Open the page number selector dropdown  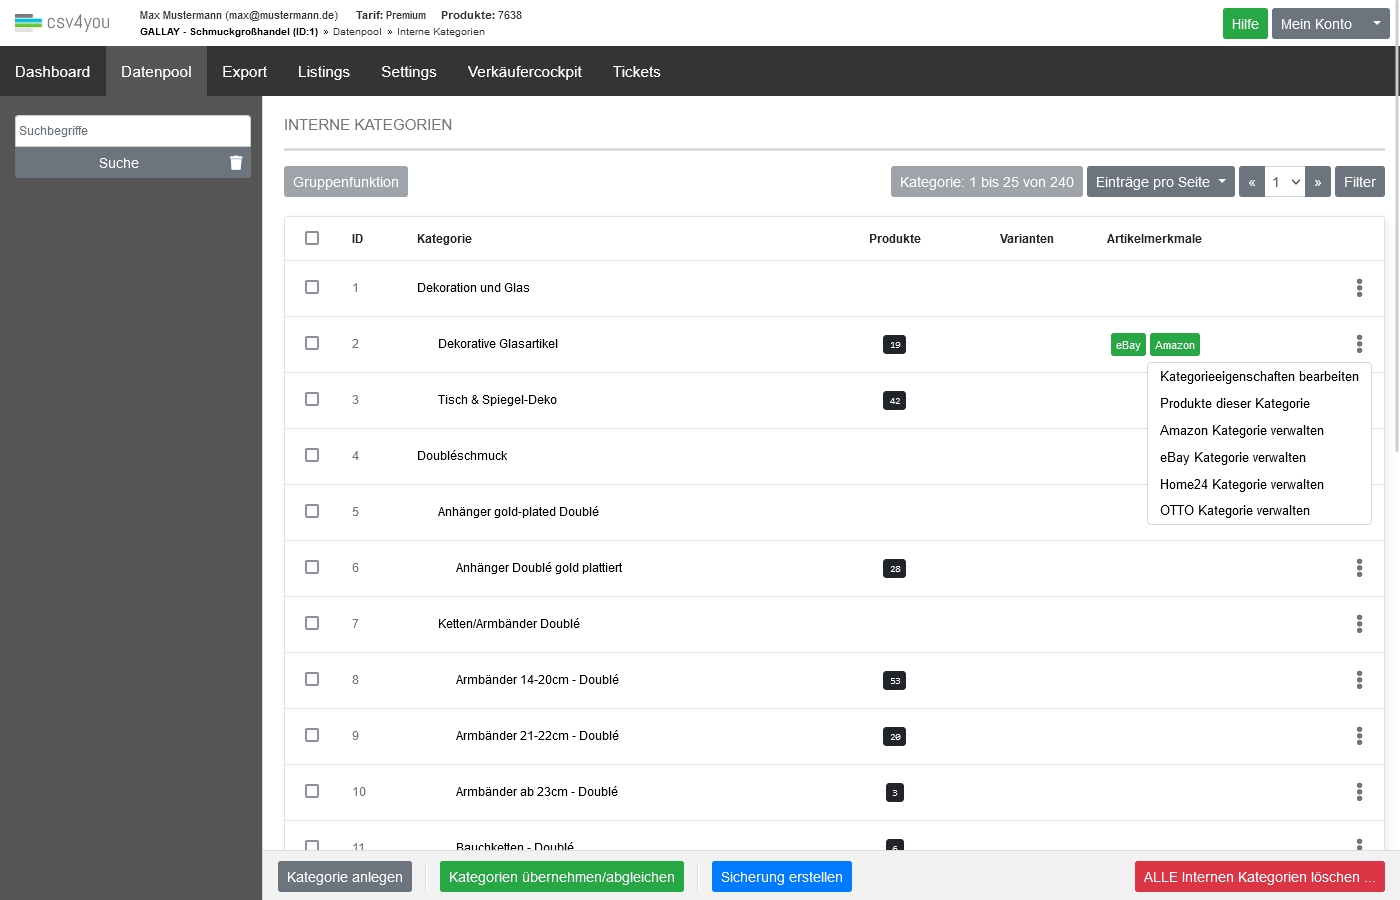pyautogui.click(x=1285, y=182)
